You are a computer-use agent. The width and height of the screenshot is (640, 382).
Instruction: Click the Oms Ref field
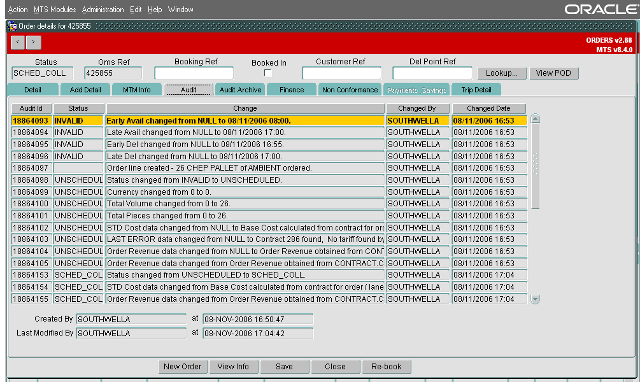pos(113,73)
